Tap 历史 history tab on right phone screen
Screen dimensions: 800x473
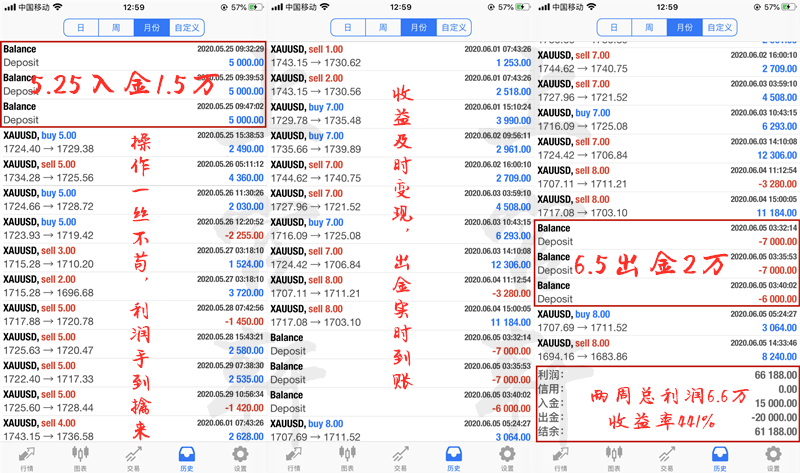(x=720, y=459)
